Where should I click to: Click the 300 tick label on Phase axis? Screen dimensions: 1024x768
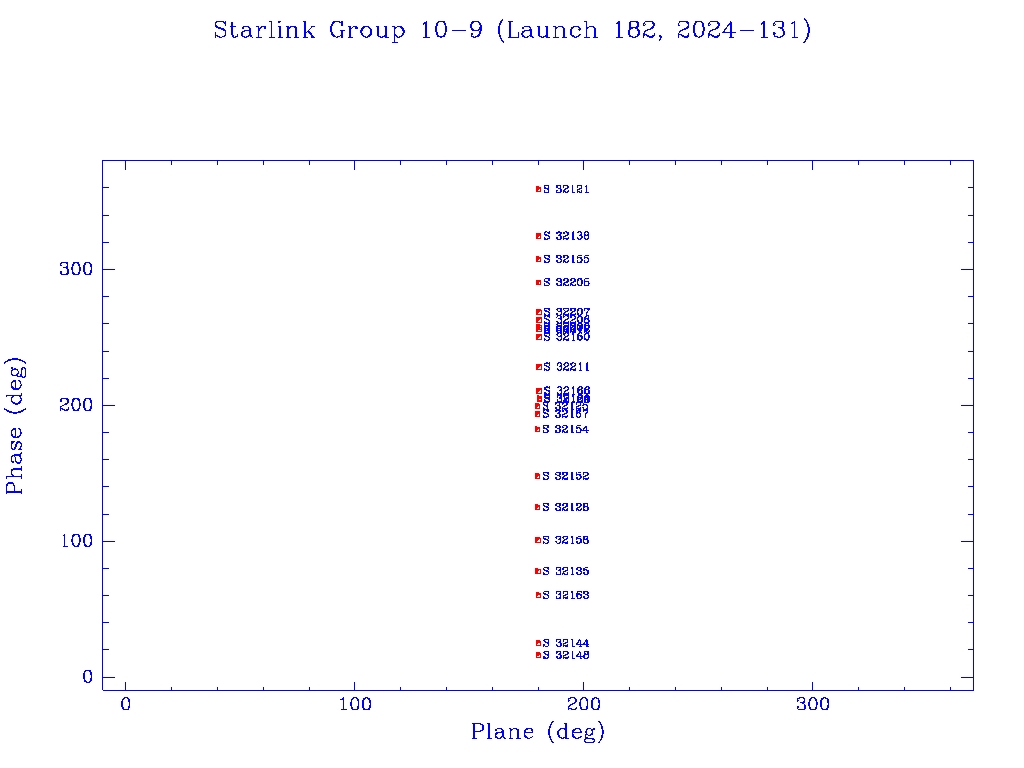pyautogui.click(x=76, y=269)
